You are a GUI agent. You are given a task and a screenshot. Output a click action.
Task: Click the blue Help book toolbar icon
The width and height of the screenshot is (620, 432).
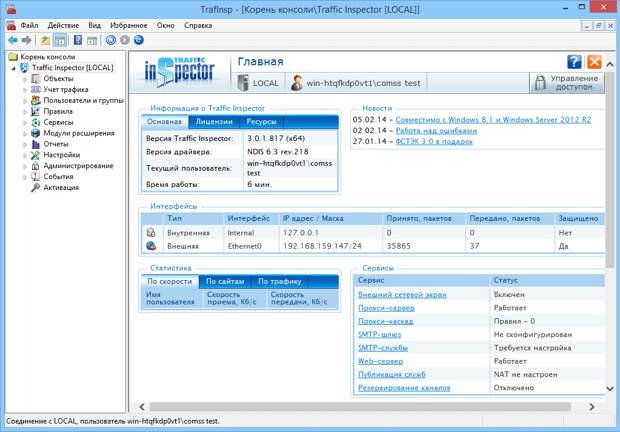pos(78,40)
